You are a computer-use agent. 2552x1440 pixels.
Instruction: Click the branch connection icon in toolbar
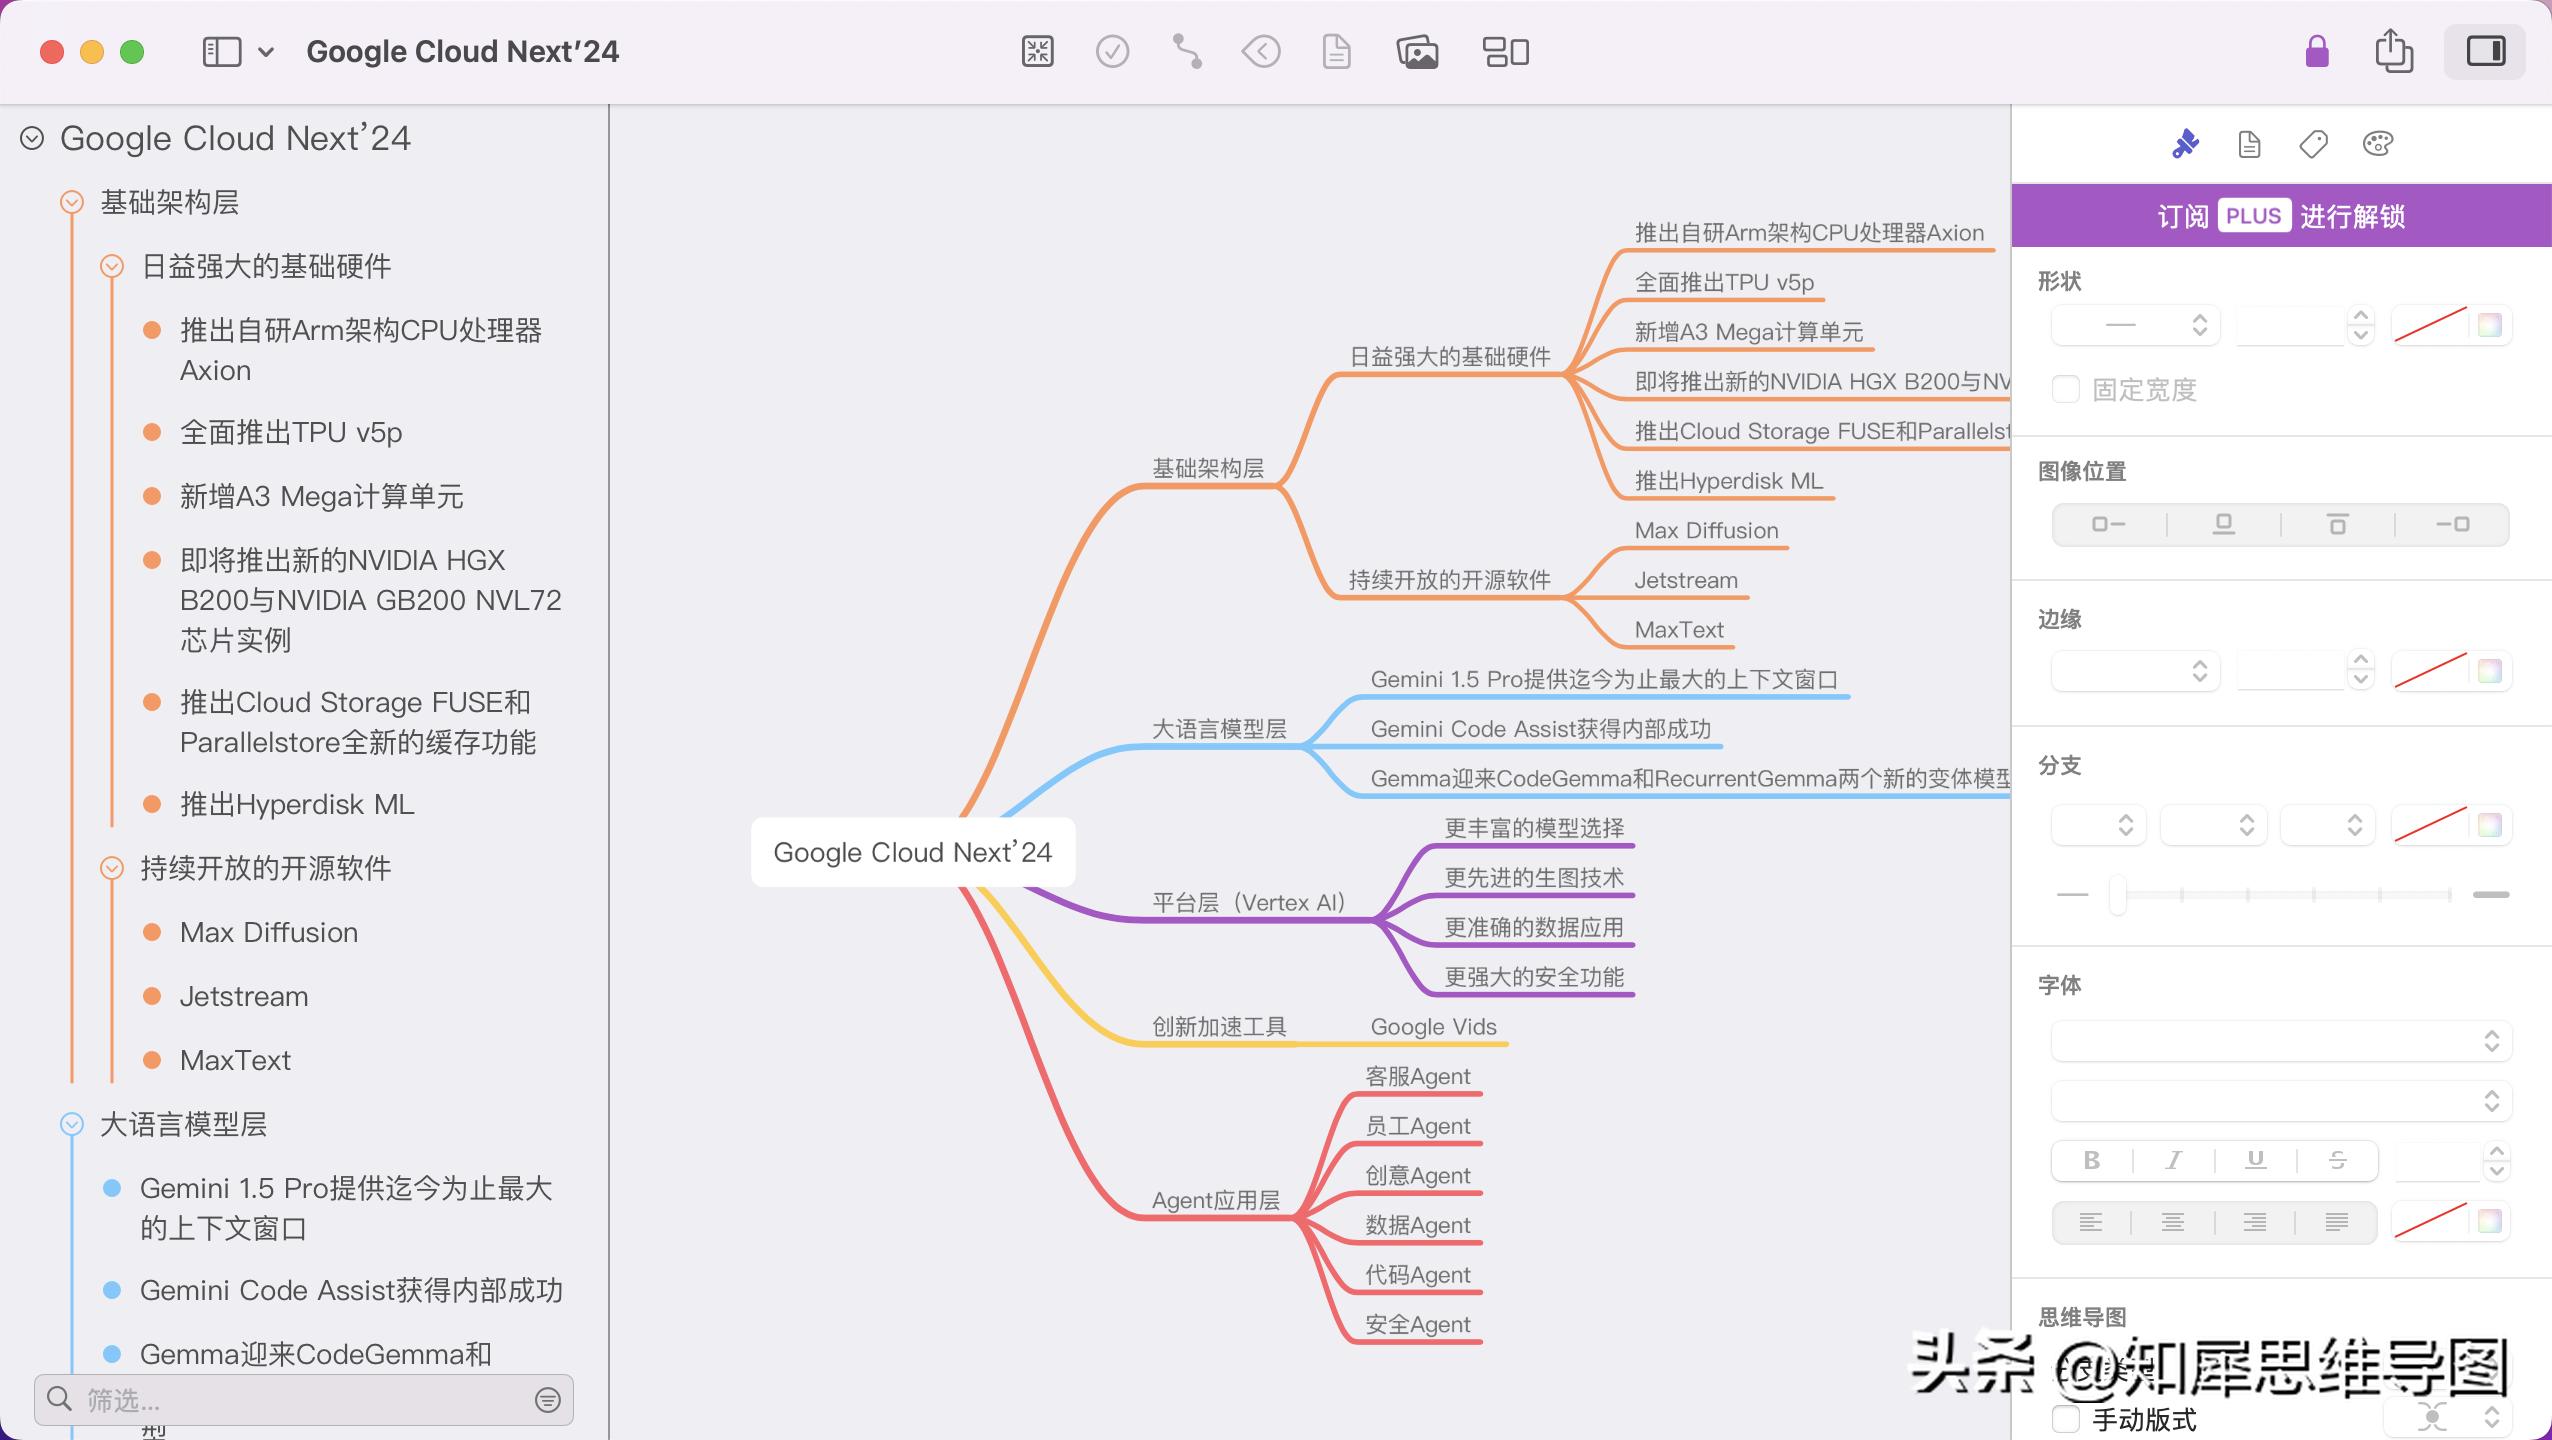pyautogui.click(x=1187, y=51)
